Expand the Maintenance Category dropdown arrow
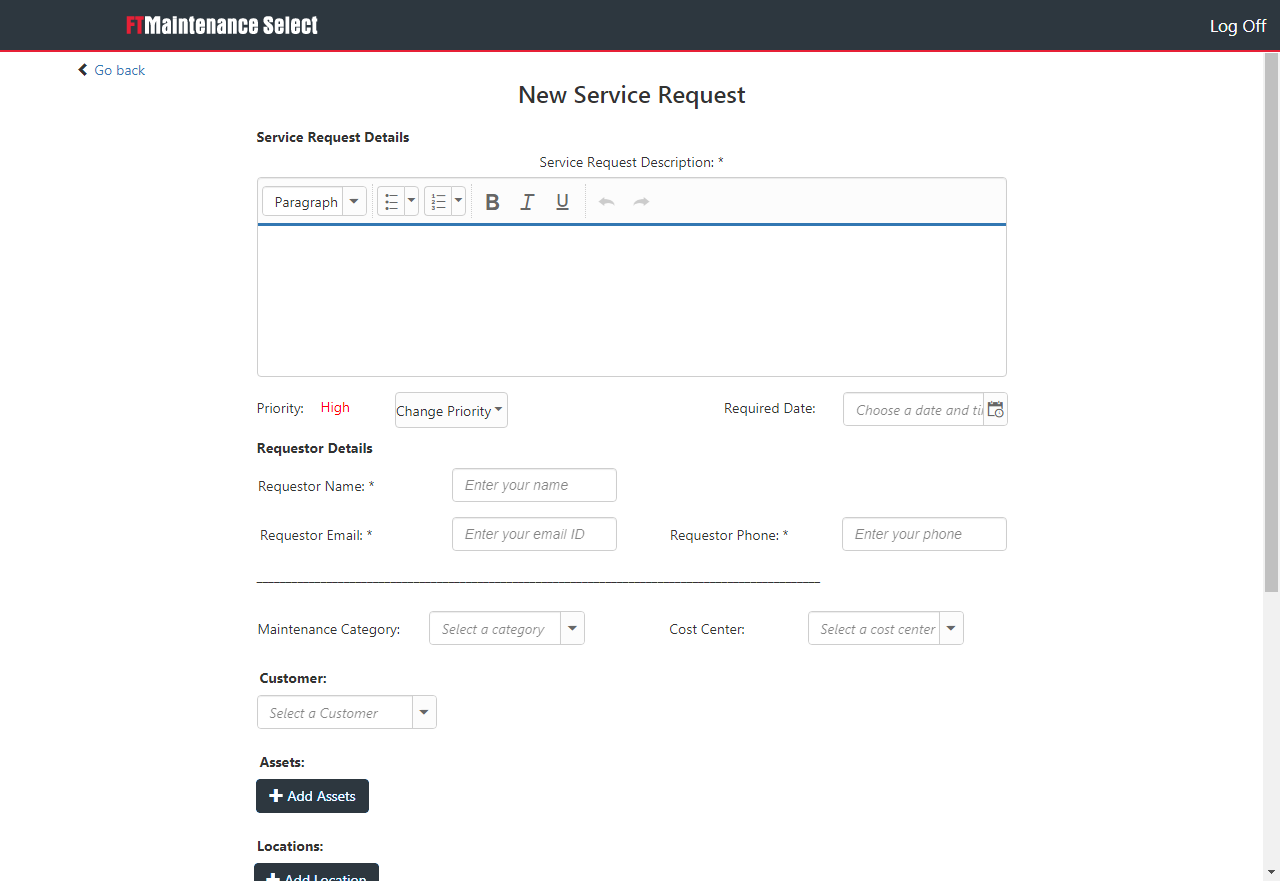1280x881 pixels. 572,629
